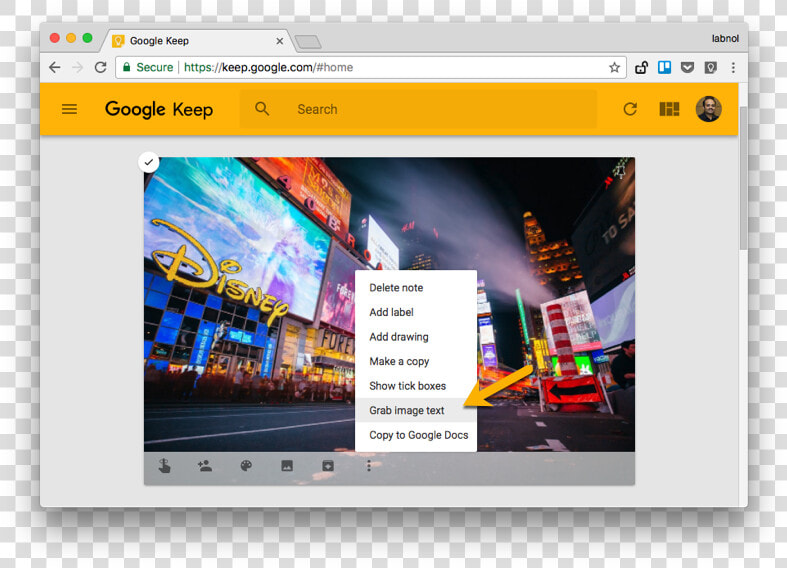The image size is (787, 568).
Task: Go back with browser back arrow
Action: [55, 67]
